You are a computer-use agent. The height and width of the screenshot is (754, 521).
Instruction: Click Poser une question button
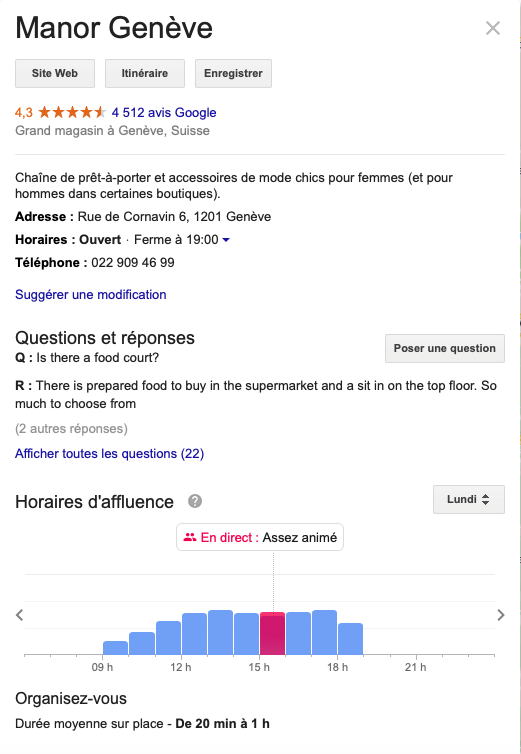pyautogui.click(x=445, y=348)
